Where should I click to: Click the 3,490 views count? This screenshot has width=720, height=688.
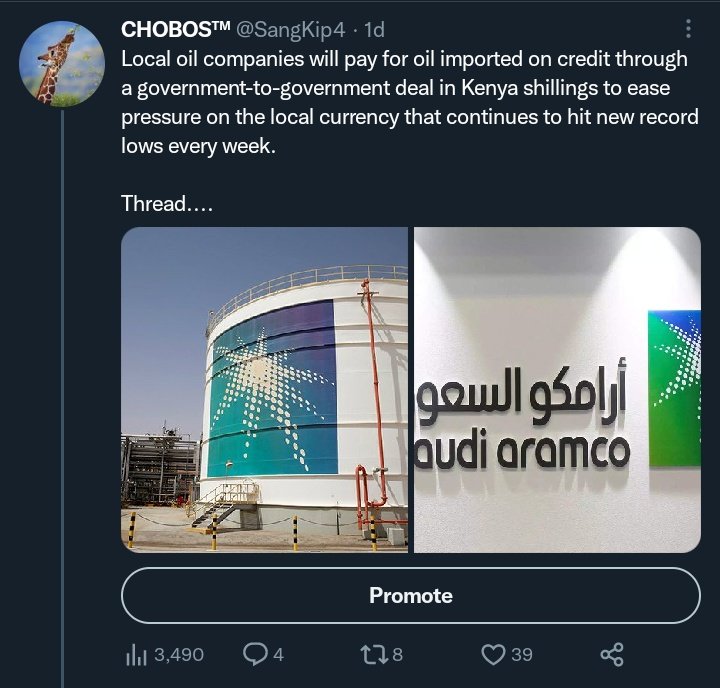179,654
